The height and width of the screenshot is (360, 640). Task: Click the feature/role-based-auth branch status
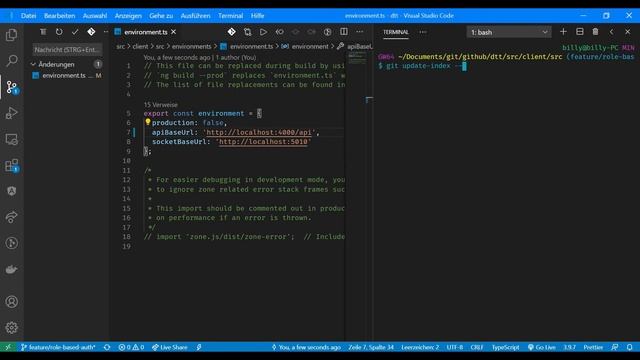pyautogui.click(x=58, y=347)
